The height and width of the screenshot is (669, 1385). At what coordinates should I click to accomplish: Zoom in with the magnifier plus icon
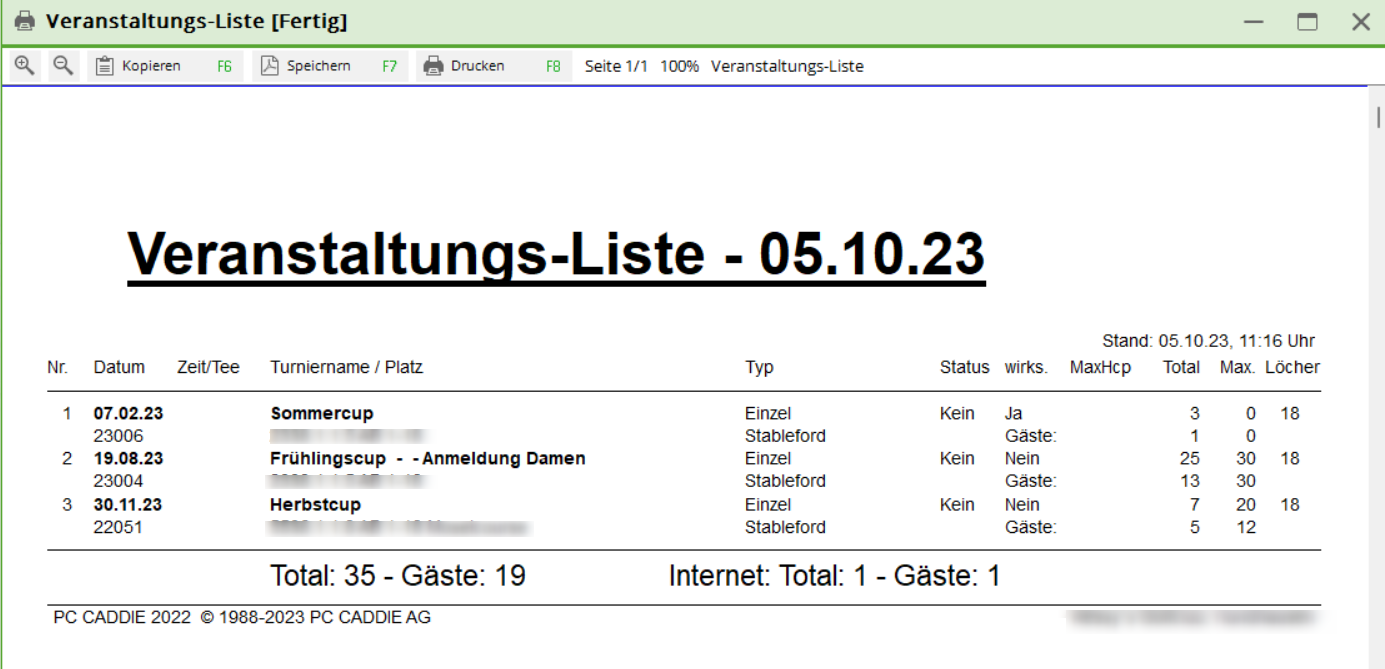click(x=25, y=66)
